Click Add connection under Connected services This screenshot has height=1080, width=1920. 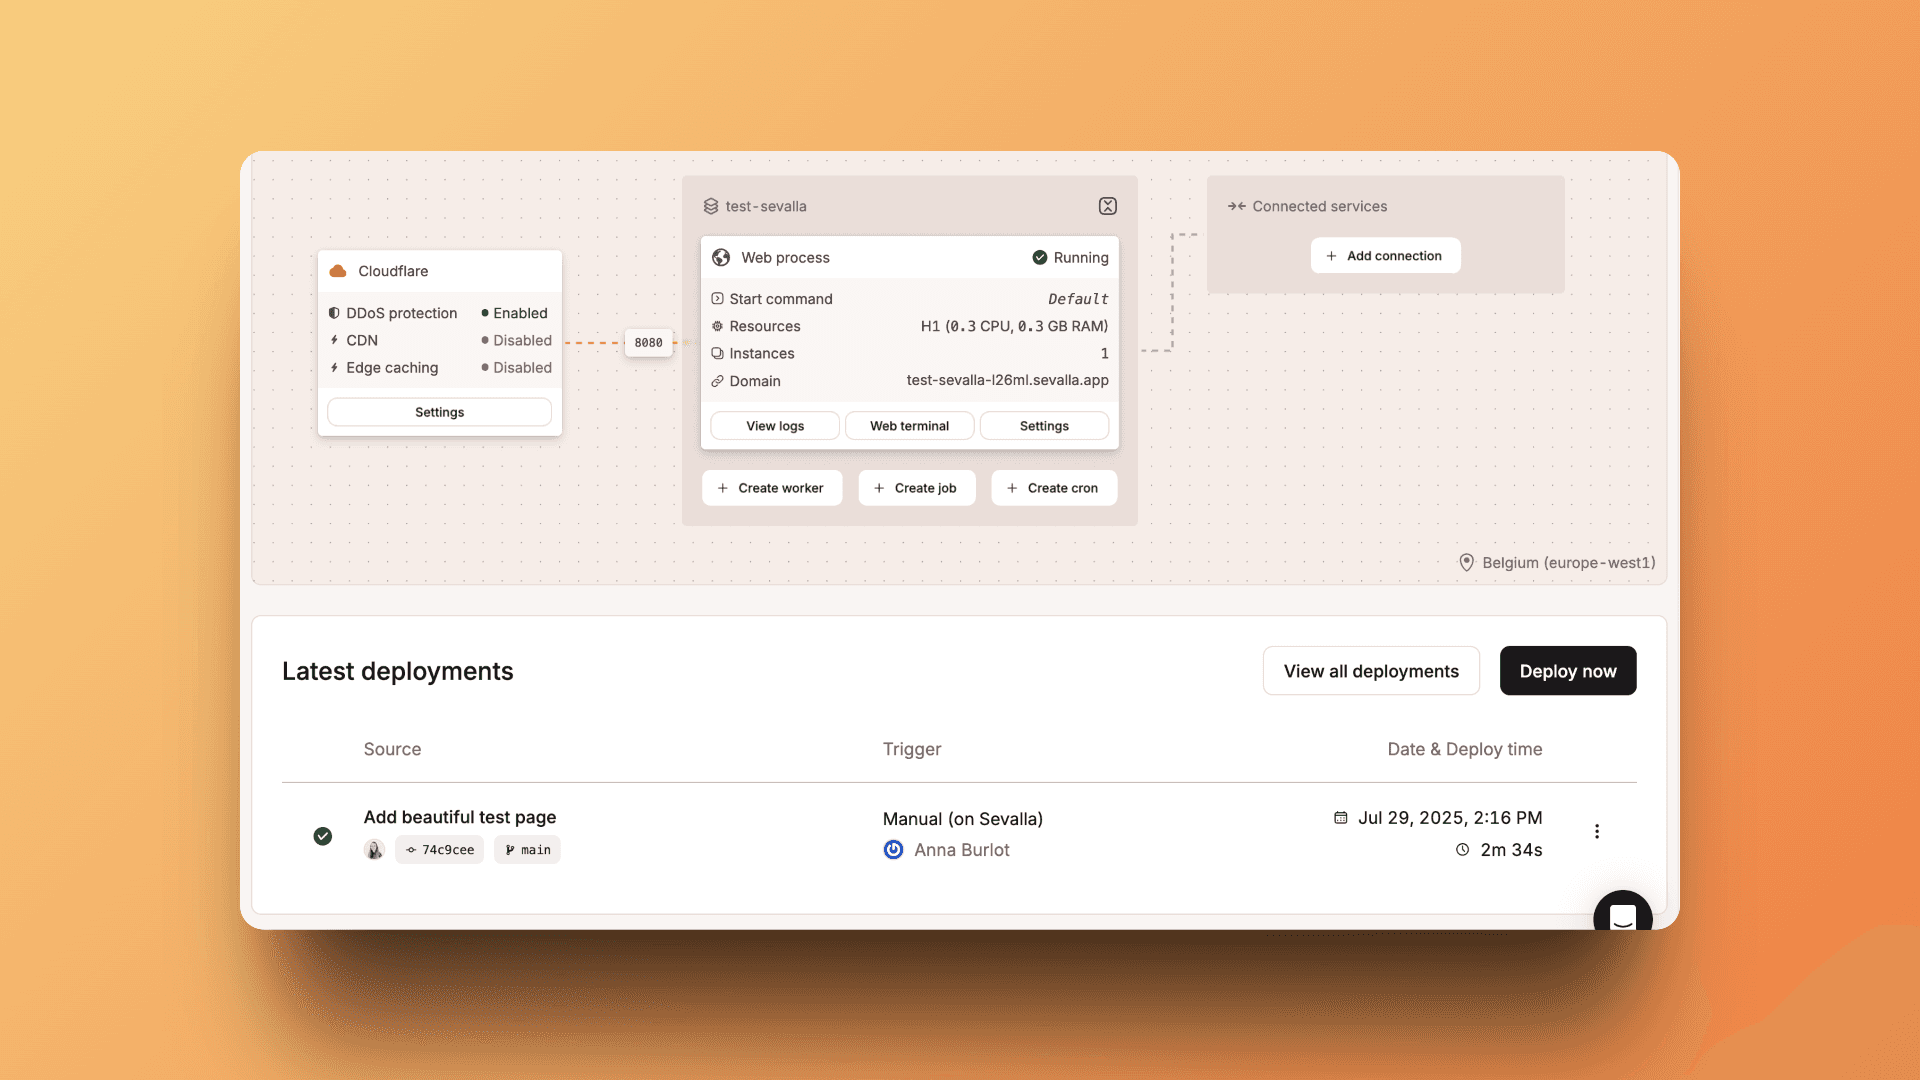coord(1385,256)
